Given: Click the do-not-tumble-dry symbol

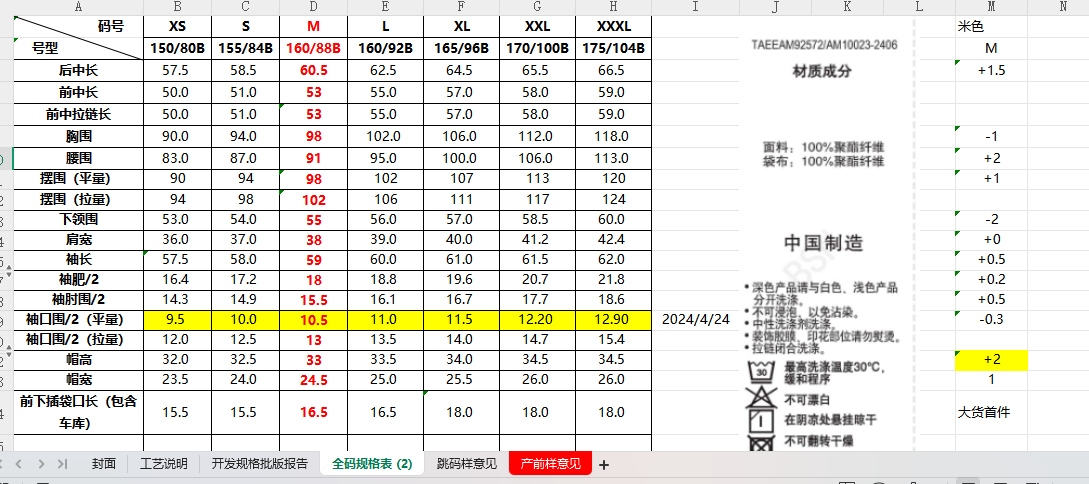Looking at the screenshot, I should pyautogui.click(x=762, y=441).
